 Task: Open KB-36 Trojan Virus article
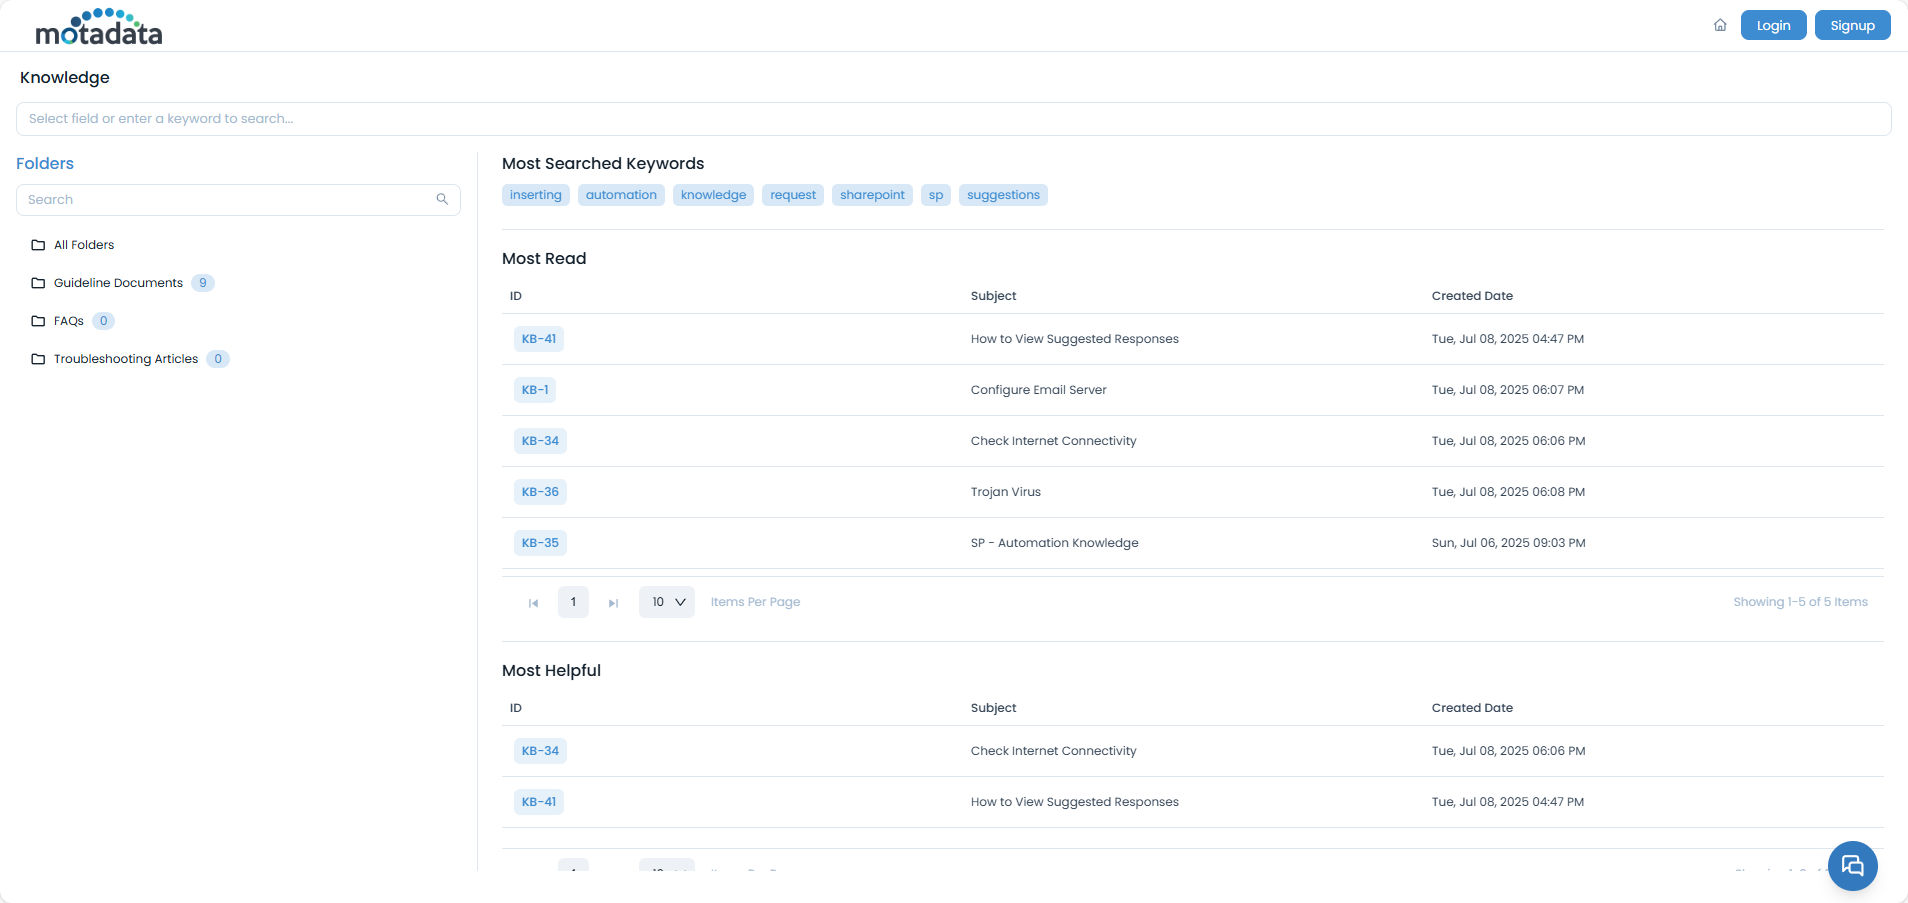540,492
